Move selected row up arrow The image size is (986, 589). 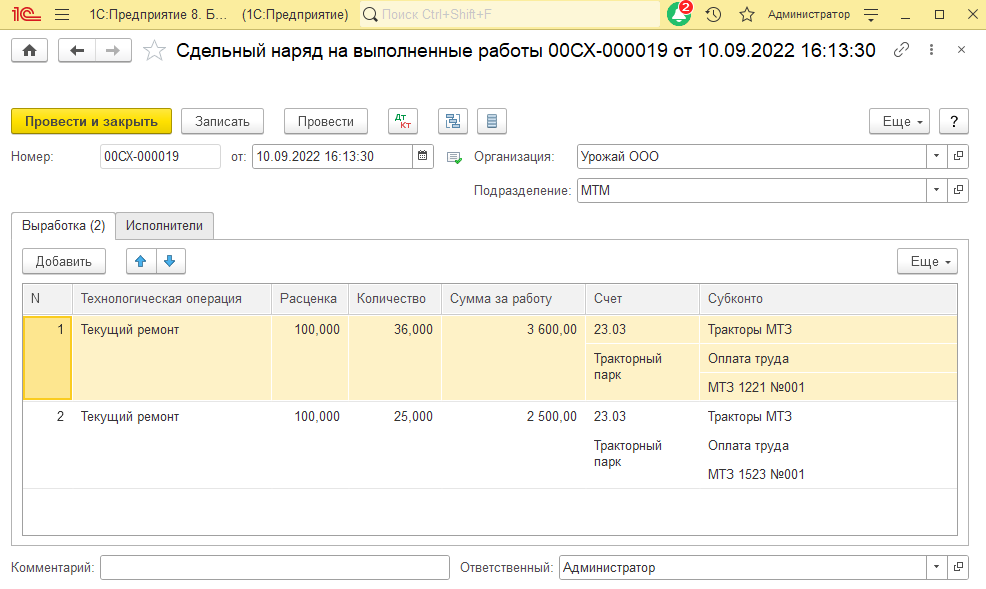point(141,261)
